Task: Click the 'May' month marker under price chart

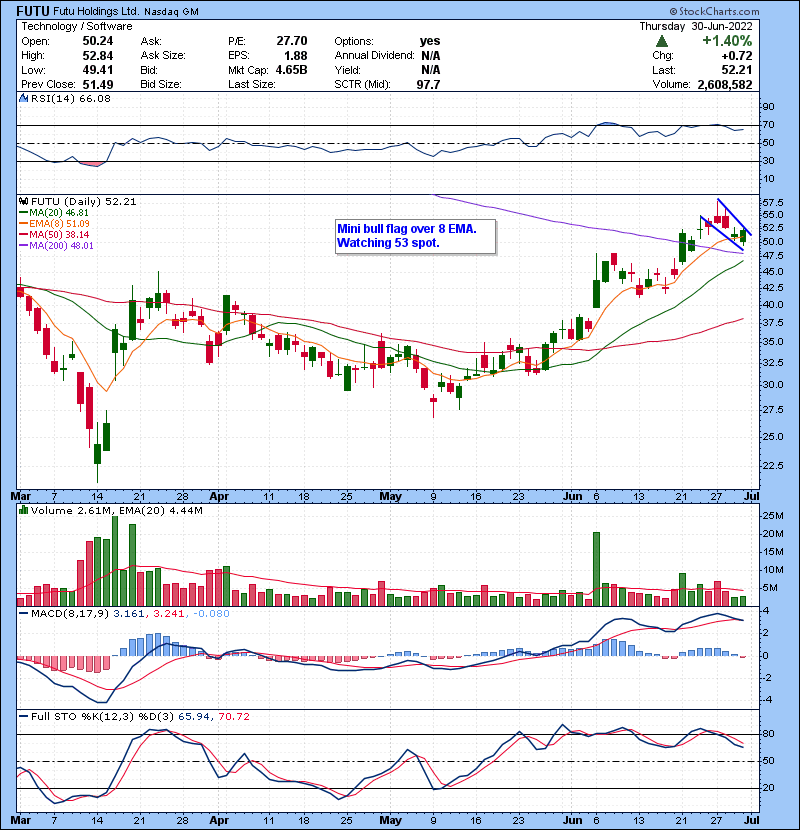Action: [x=390, y=496]
